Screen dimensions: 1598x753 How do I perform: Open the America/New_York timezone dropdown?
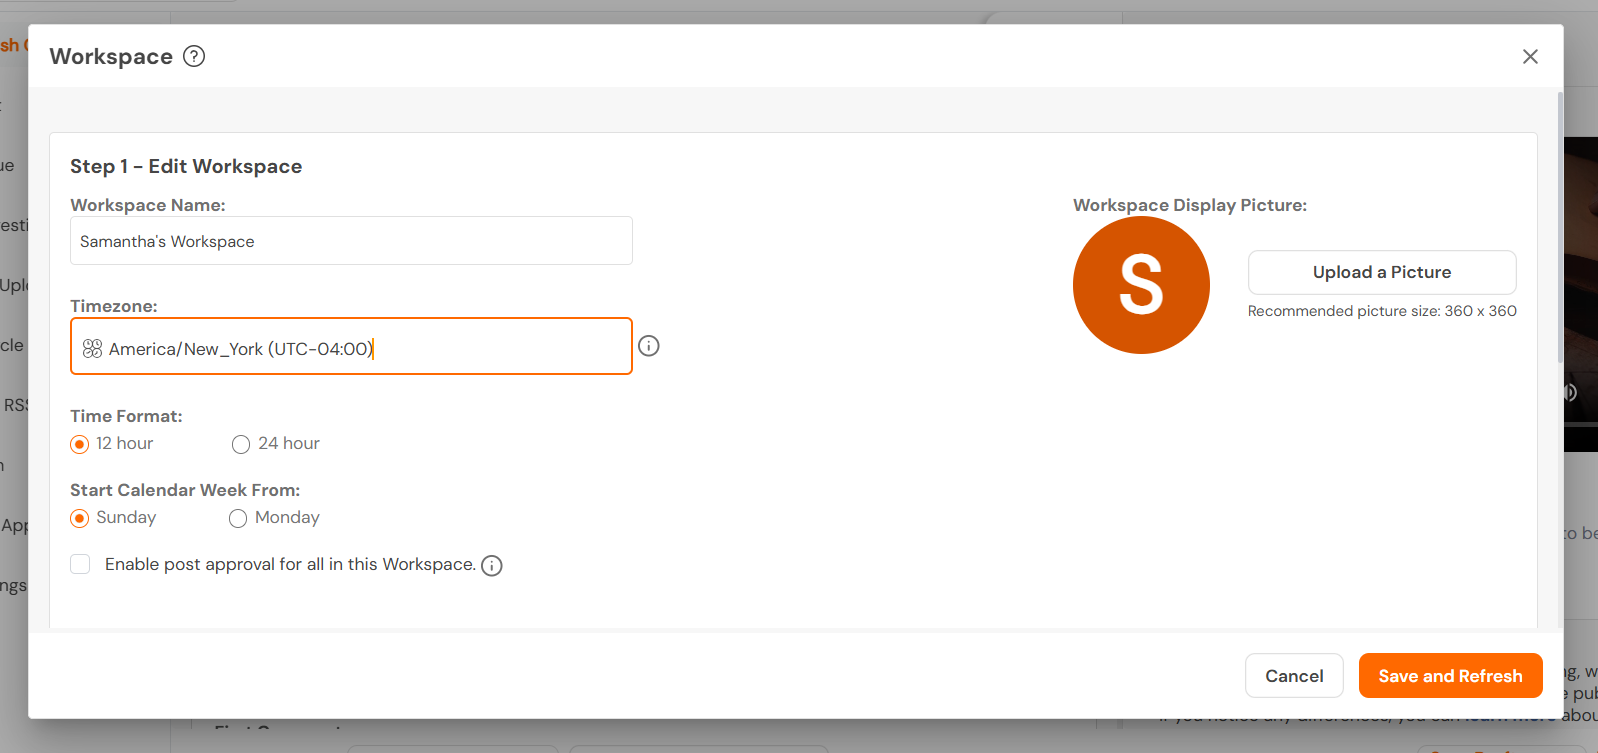click(x=351, y=346)
